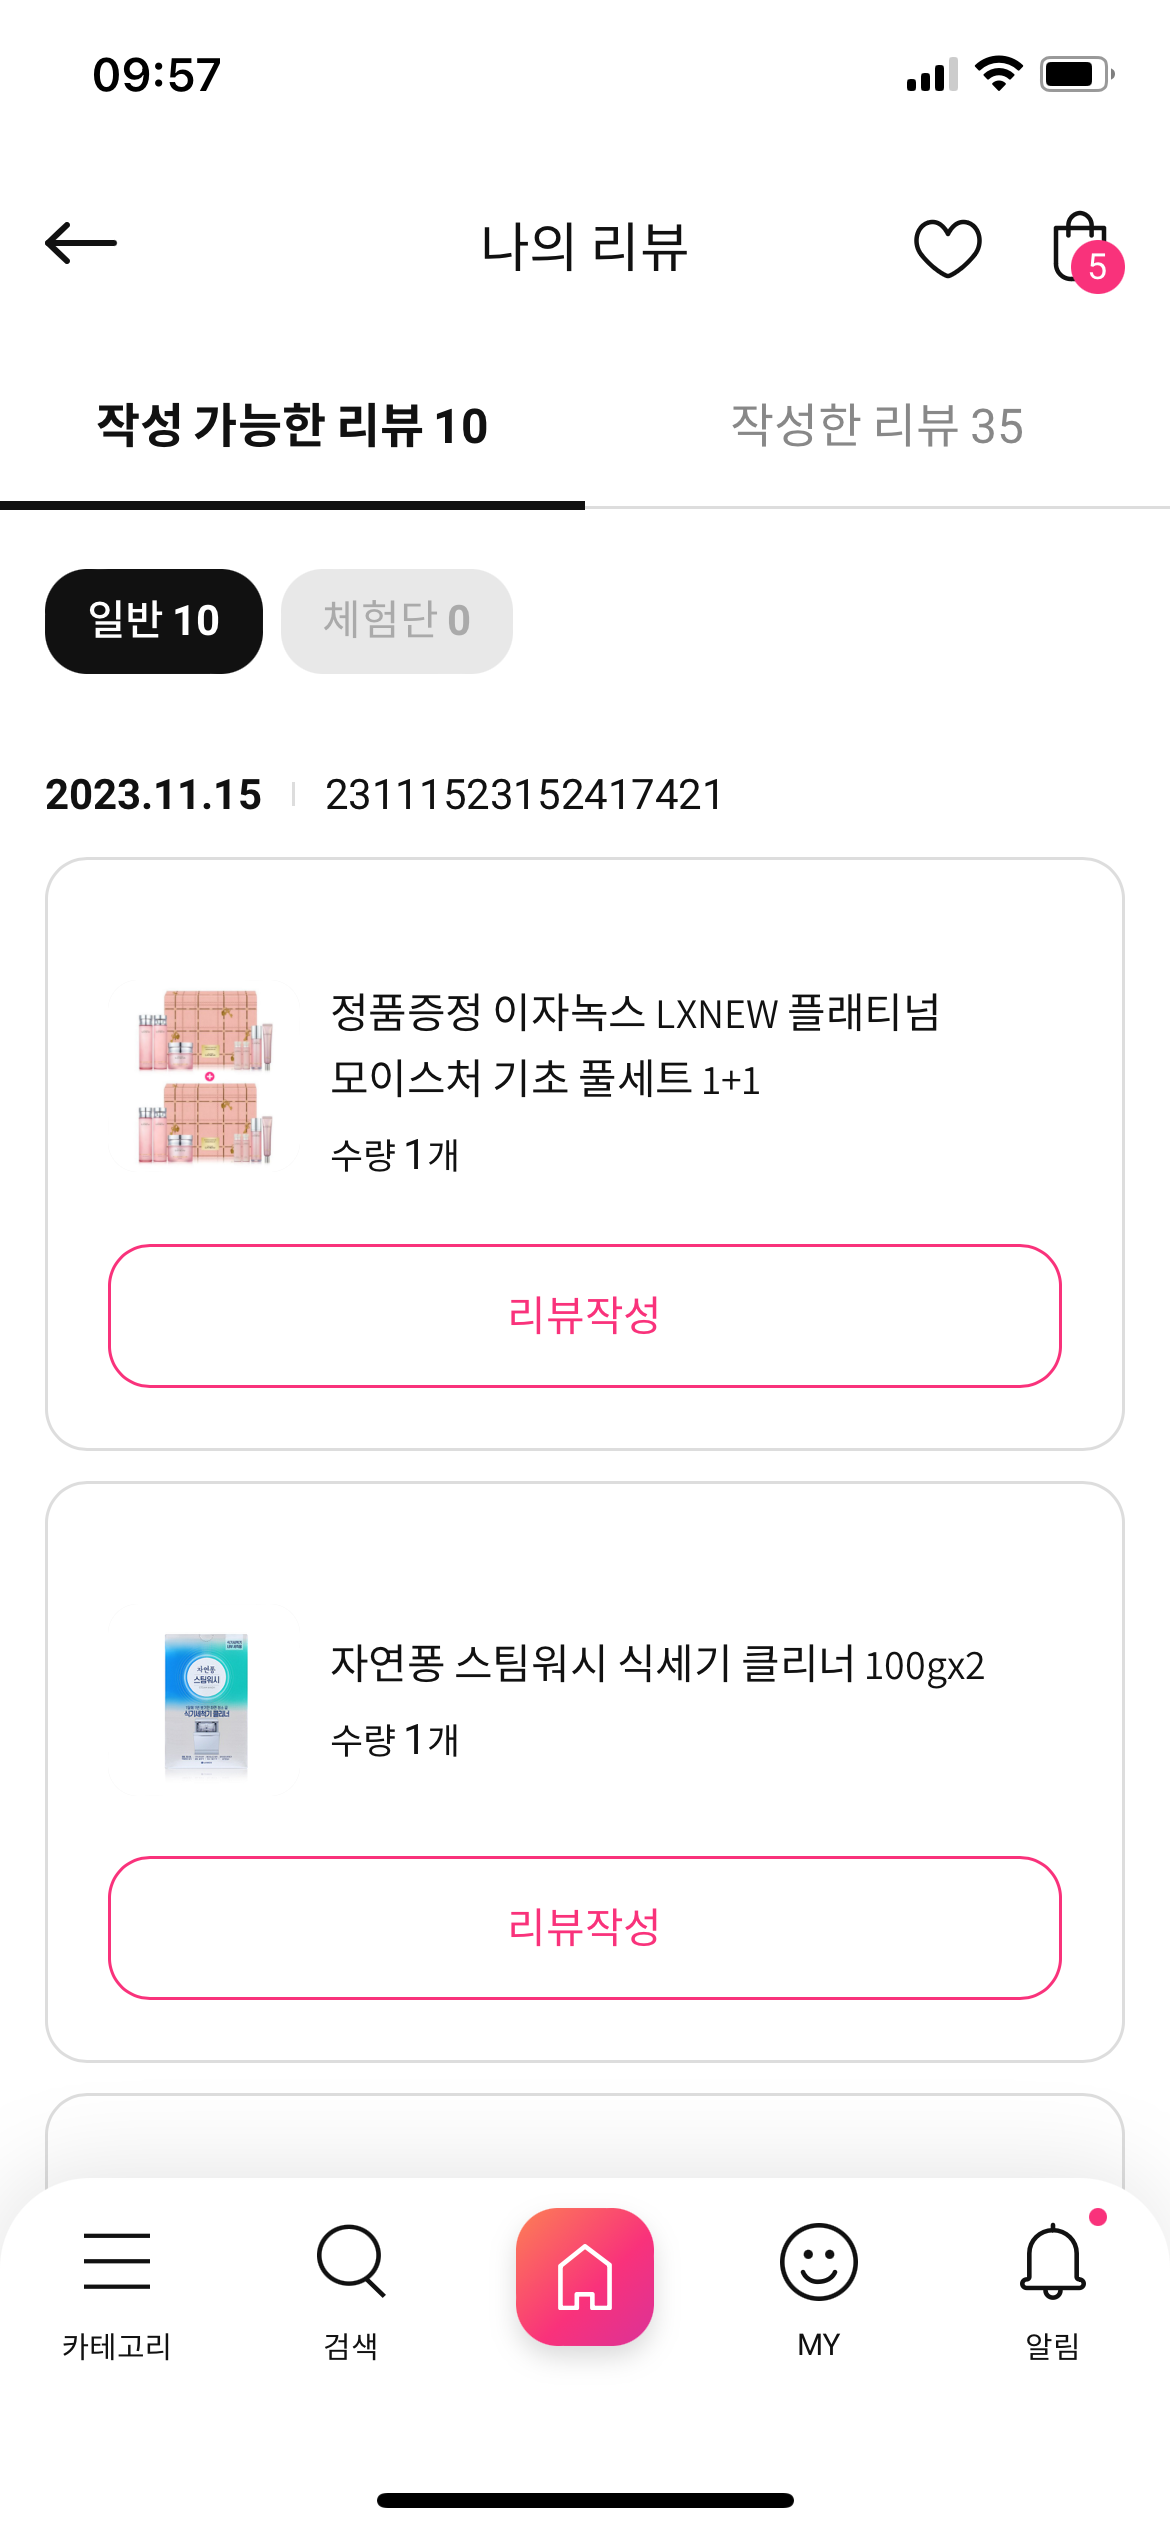This screenshot has height=2532, width=1170.
Task: Tap the cart badge showing 5
Action: (1097, 267)
